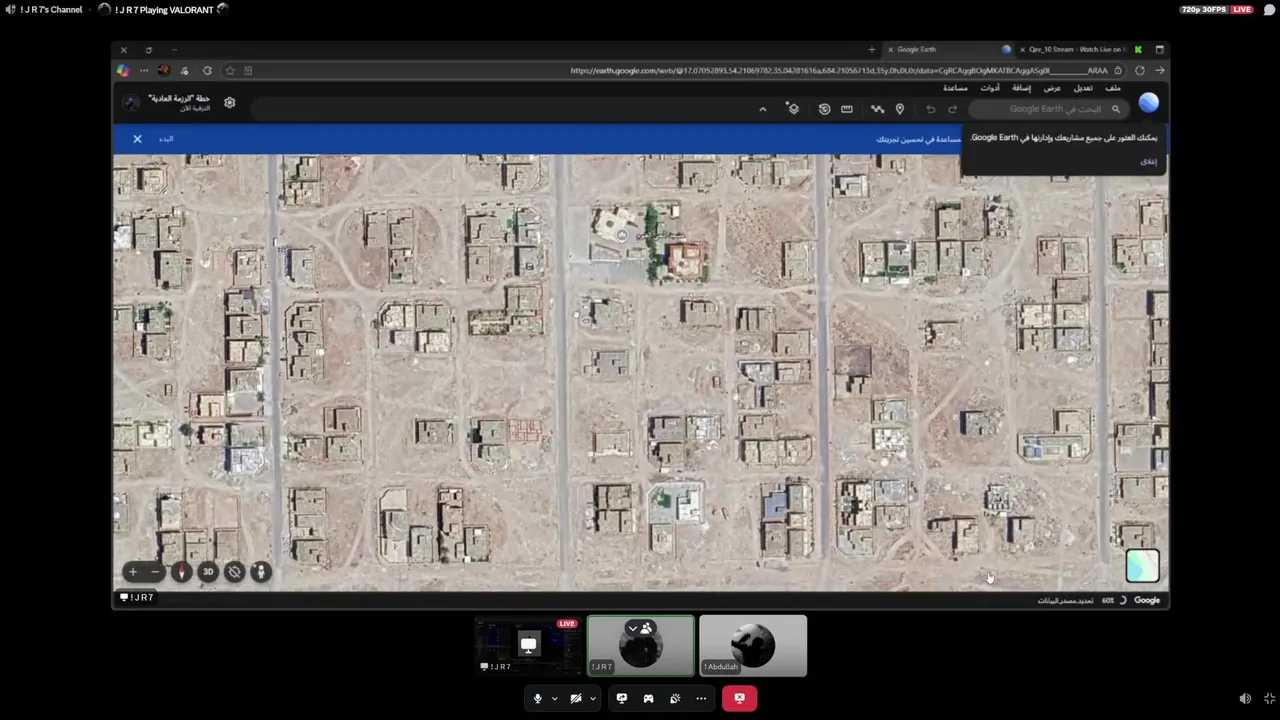
Task: Click the red stop watching stream button
Action: [739, 698]
